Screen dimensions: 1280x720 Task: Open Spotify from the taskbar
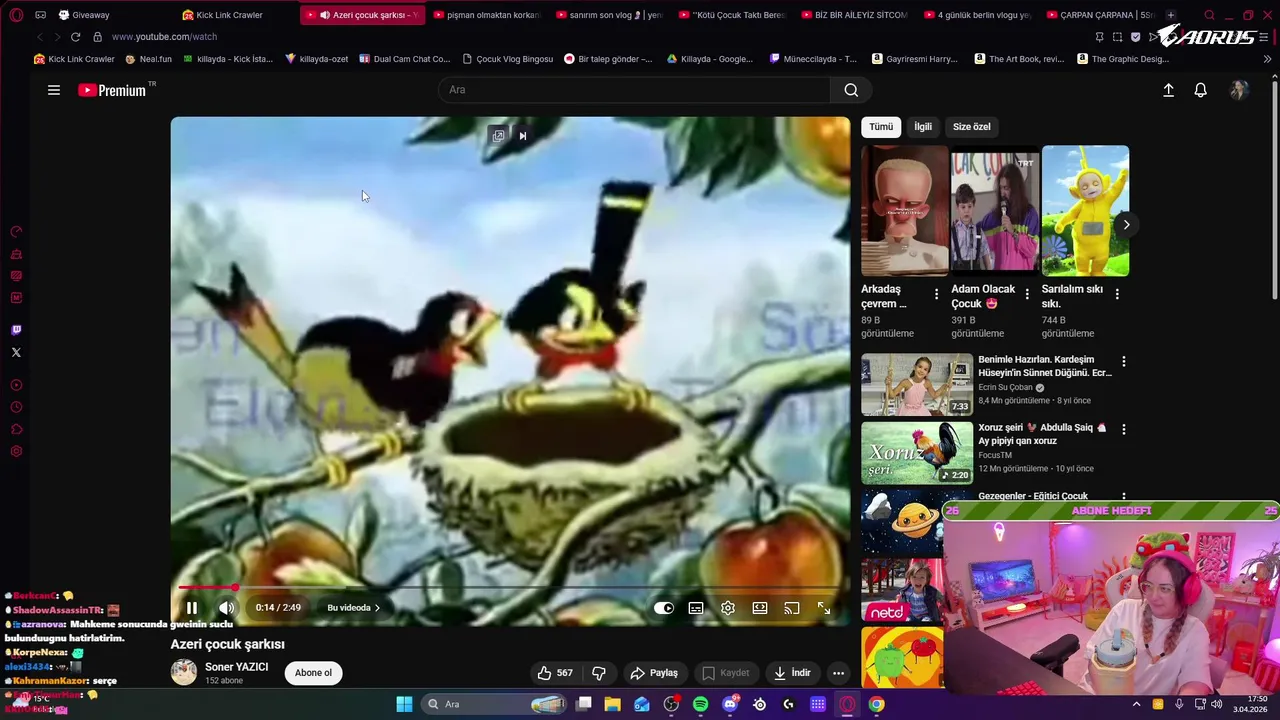coord(700,704)
